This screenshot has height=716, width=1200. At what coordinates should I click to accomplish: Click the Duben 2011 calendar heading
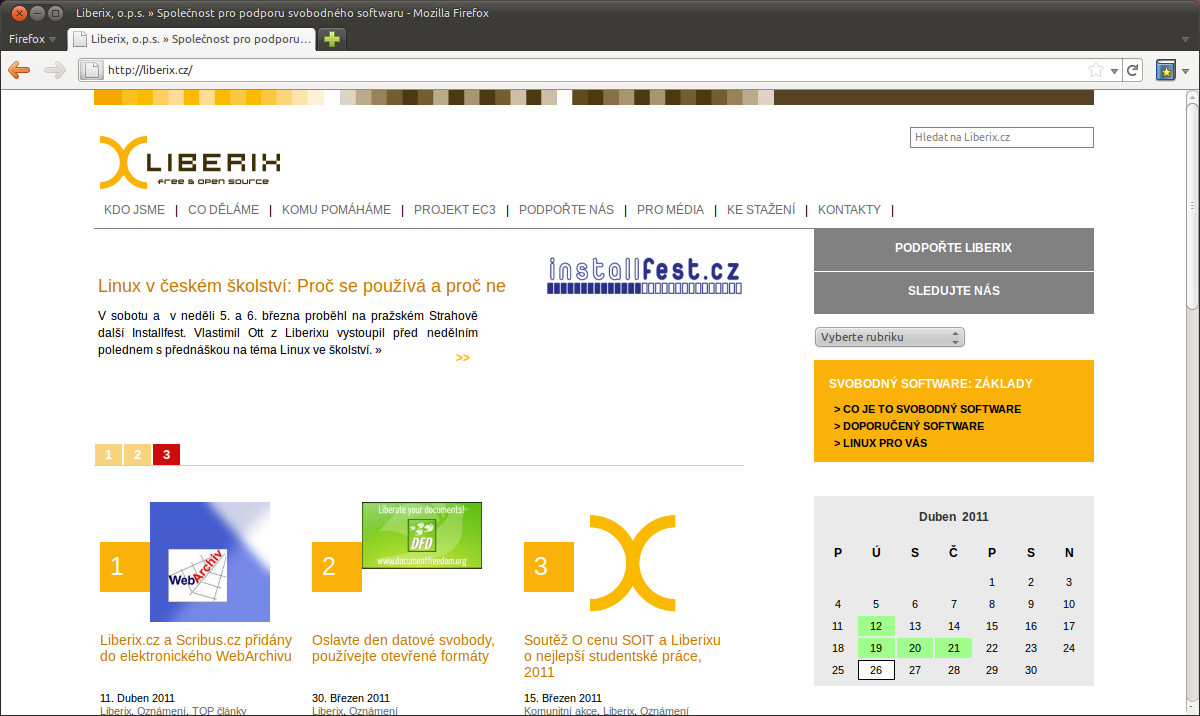[x=954, y=517]
